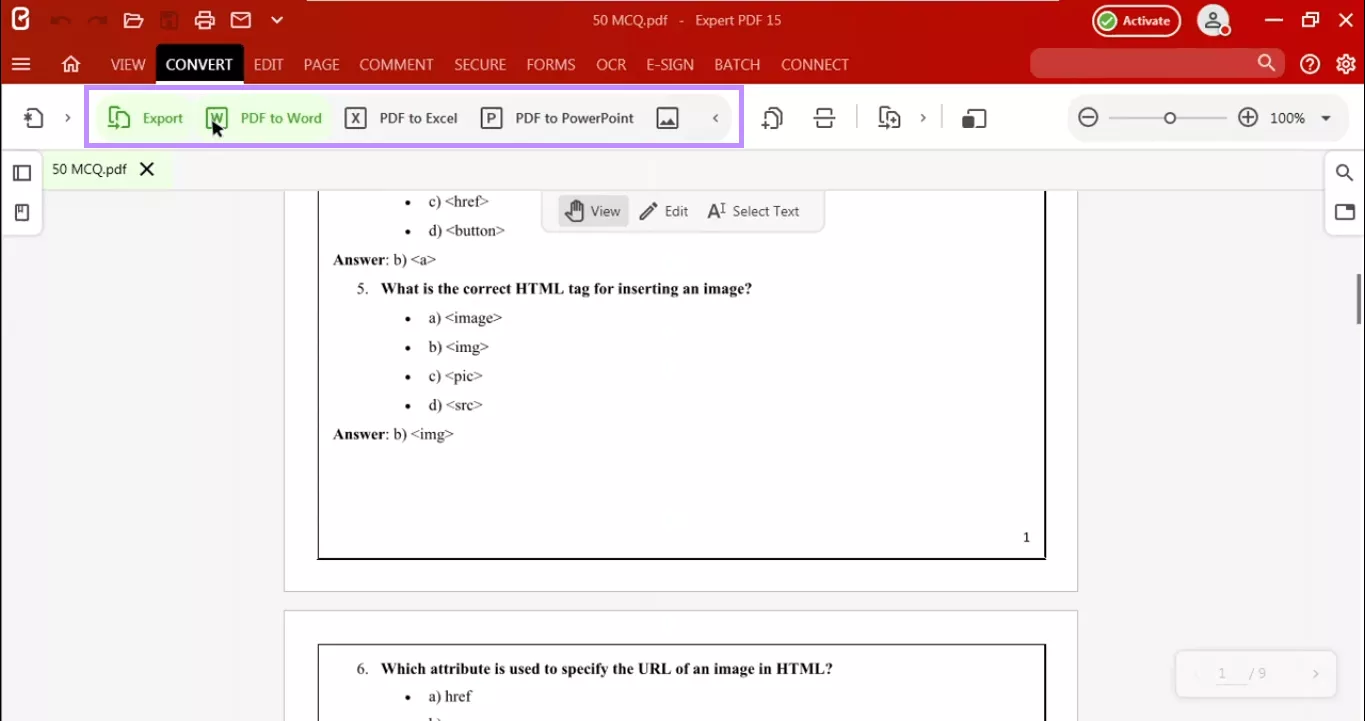1365x721 pixels.
Task: Print the document via the printer icon
Action: [205, 20]
